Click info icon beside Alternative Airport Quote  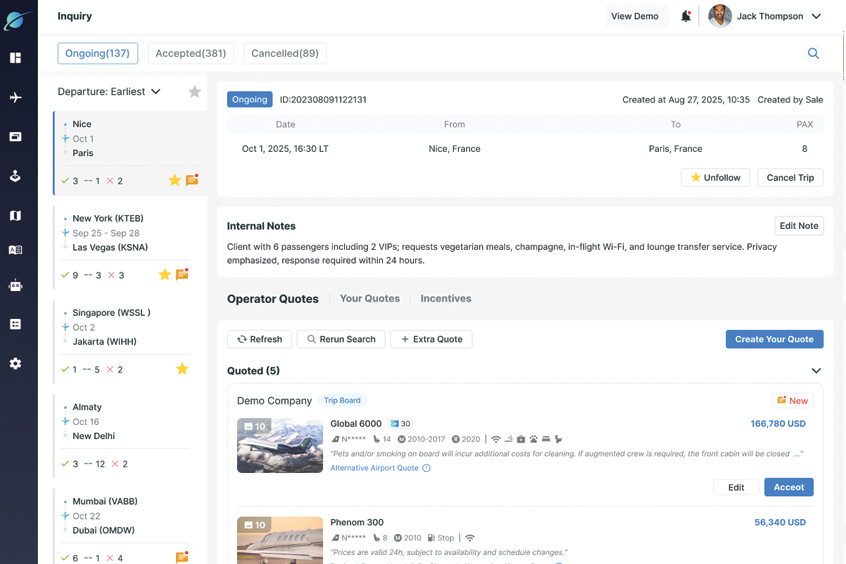(427, 468)
